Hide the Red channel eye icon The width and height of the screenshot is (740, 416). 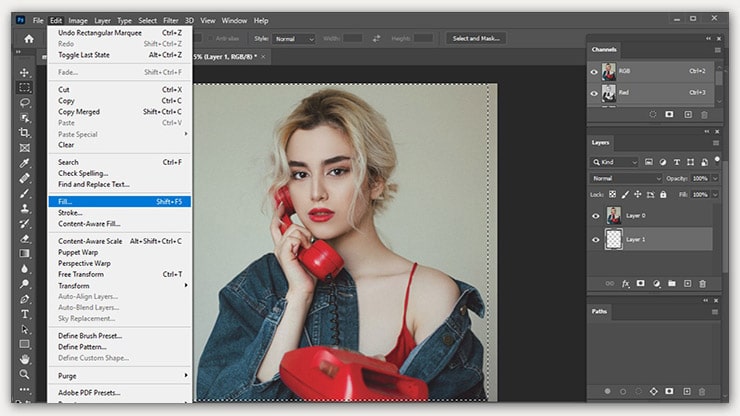(596, 93)
